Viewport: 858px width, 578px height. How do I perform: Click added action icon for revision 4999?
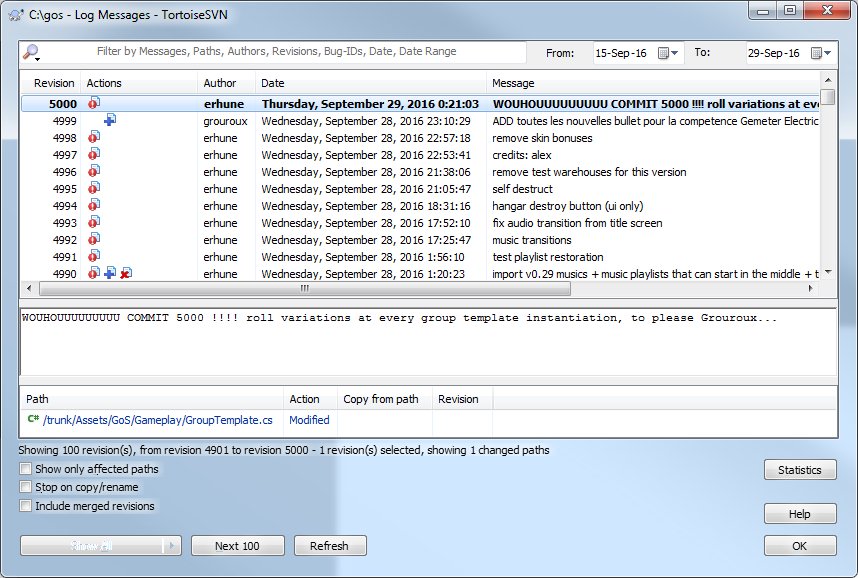coord(110,120)
